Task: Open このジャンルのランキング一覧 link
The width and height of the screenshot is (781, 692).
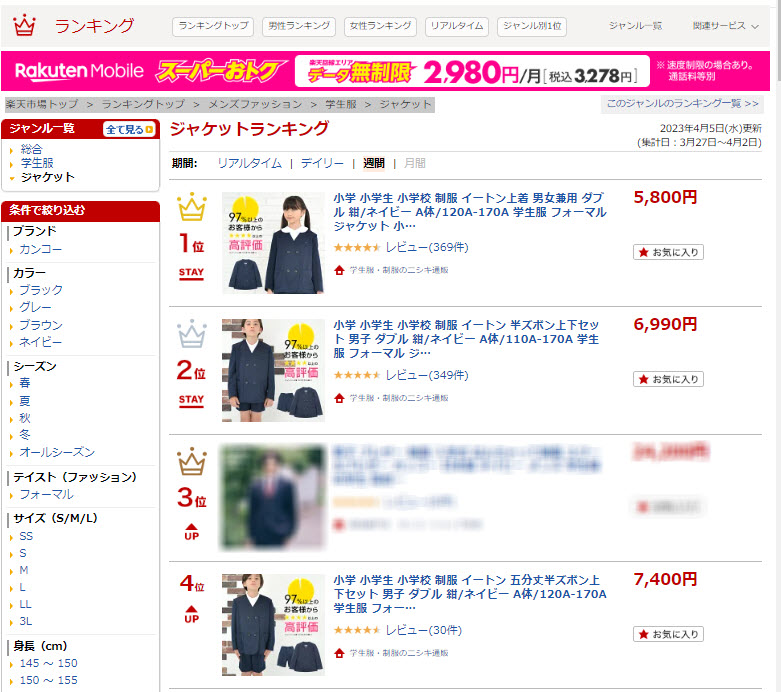Action: pos(682,104)
